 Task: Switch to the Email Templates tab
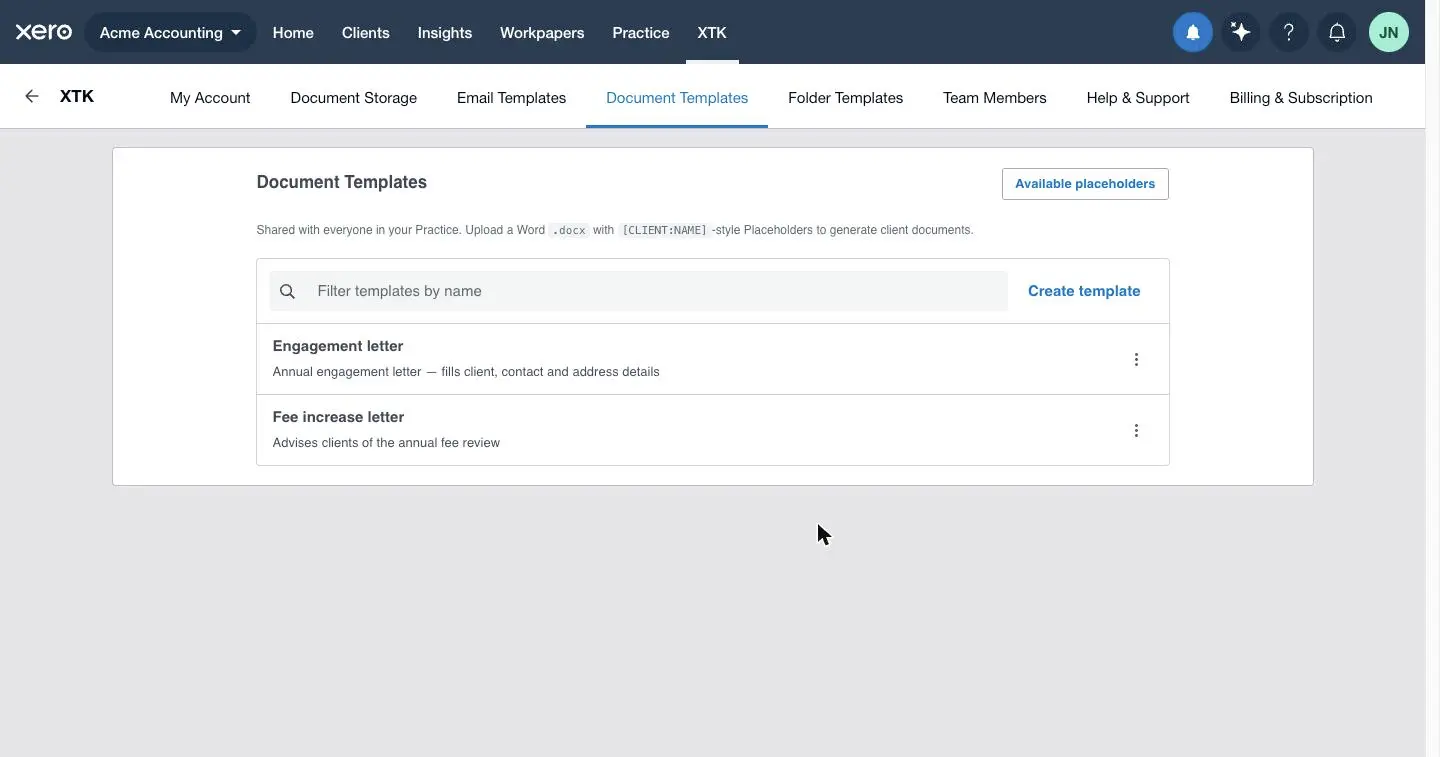coord(511,98)
